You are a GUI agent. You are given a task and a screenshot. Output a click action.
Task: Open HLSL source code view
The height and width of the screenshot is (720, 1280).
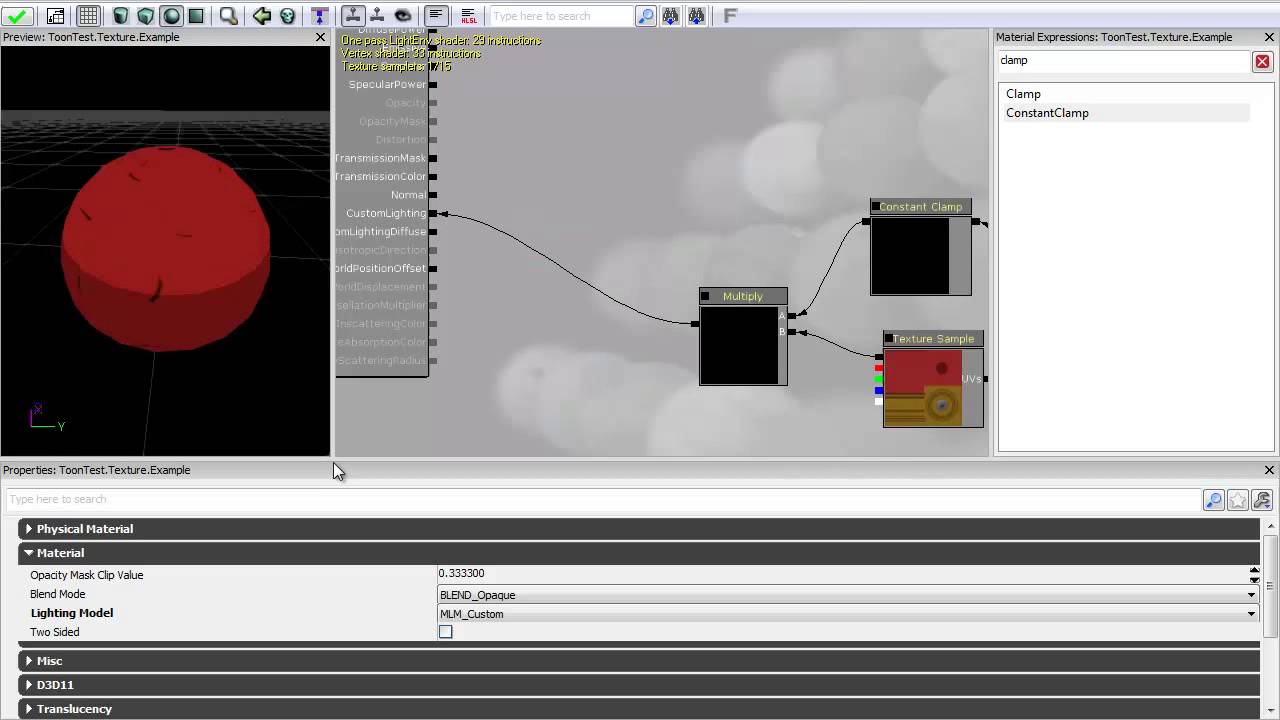click(x=469, y=16)
